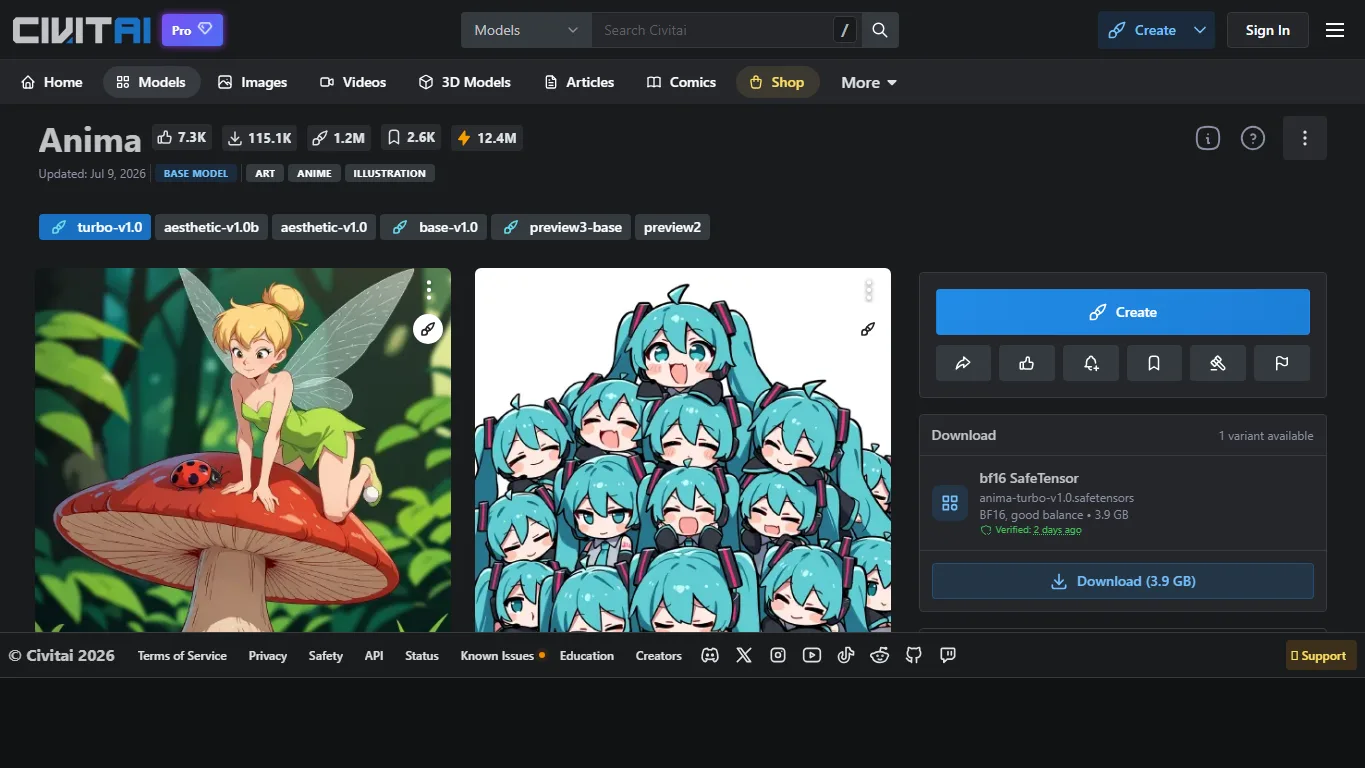Click the 12.4M buzz stat badge

tap(487, 138)
